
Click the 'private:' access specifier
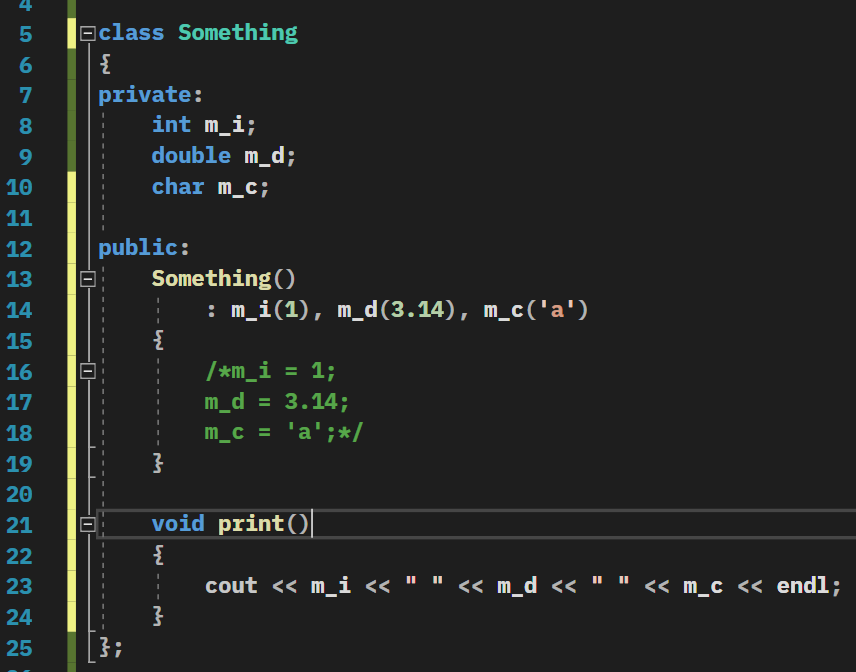(150, 95)
